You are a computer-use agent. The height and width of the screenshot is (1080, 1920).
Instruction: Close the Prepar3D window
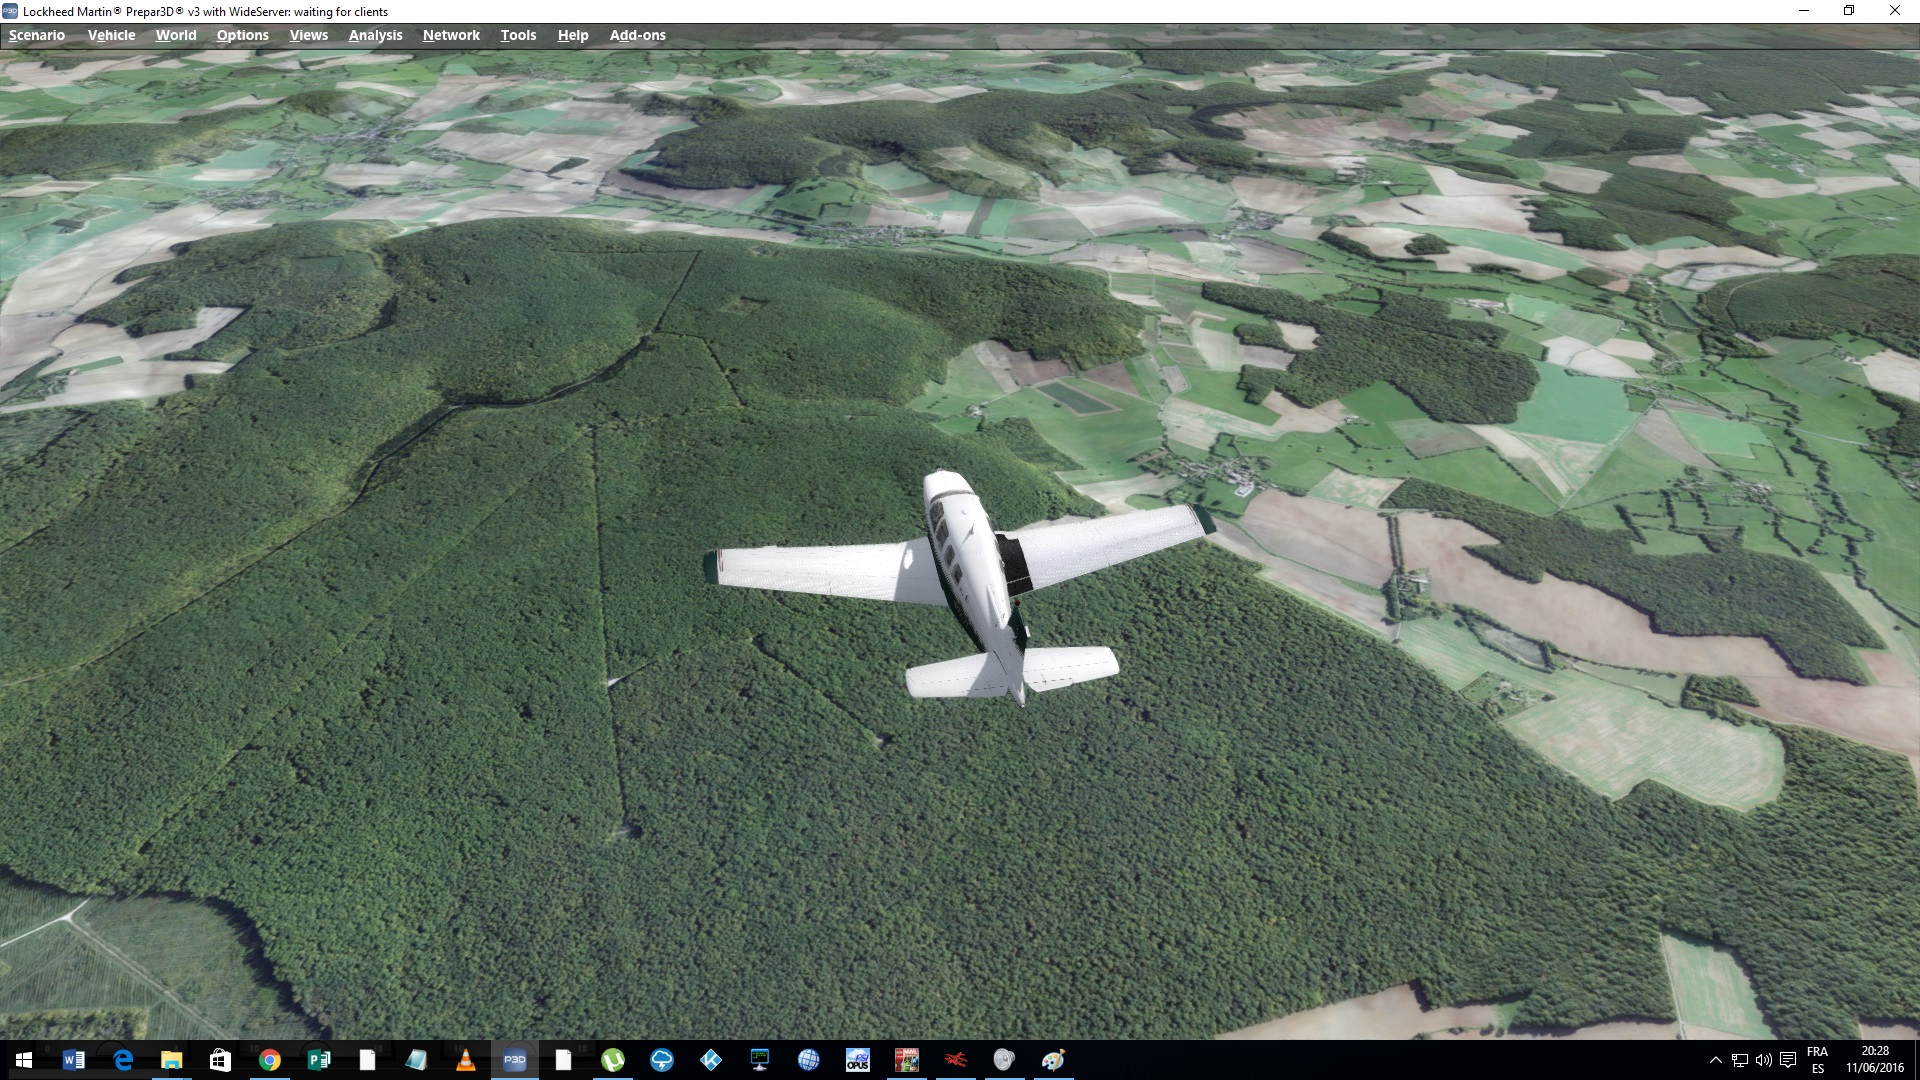point(1895,11)
